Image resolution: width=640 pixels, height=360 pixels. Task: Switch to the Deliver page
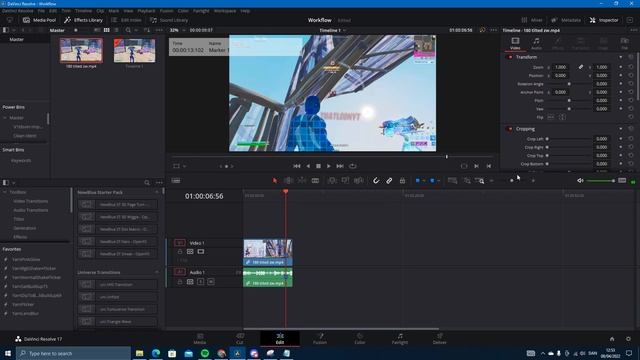[440, 339]
